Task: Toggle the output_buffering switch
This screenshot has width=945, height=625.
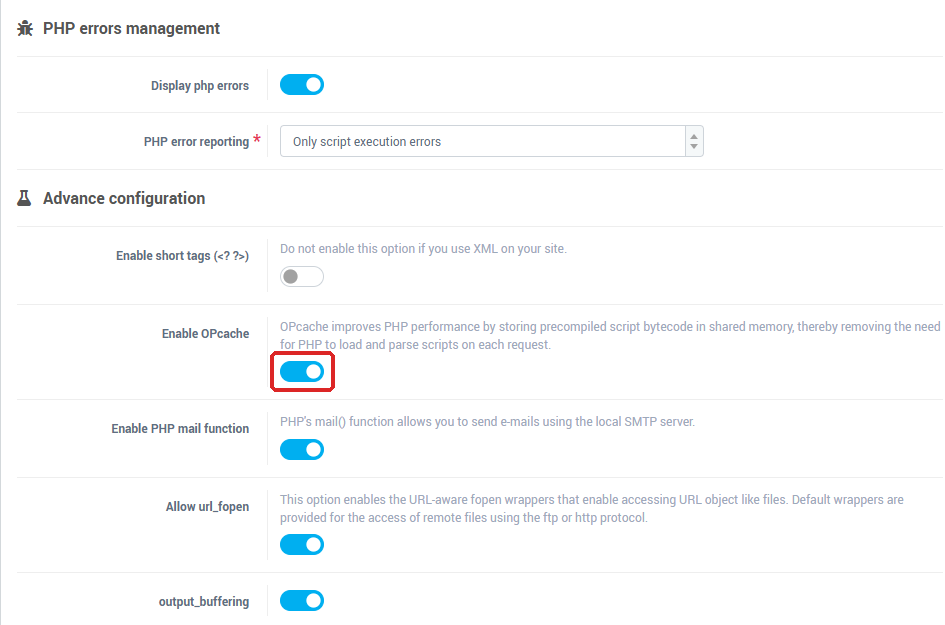Action: click(302, 601)
